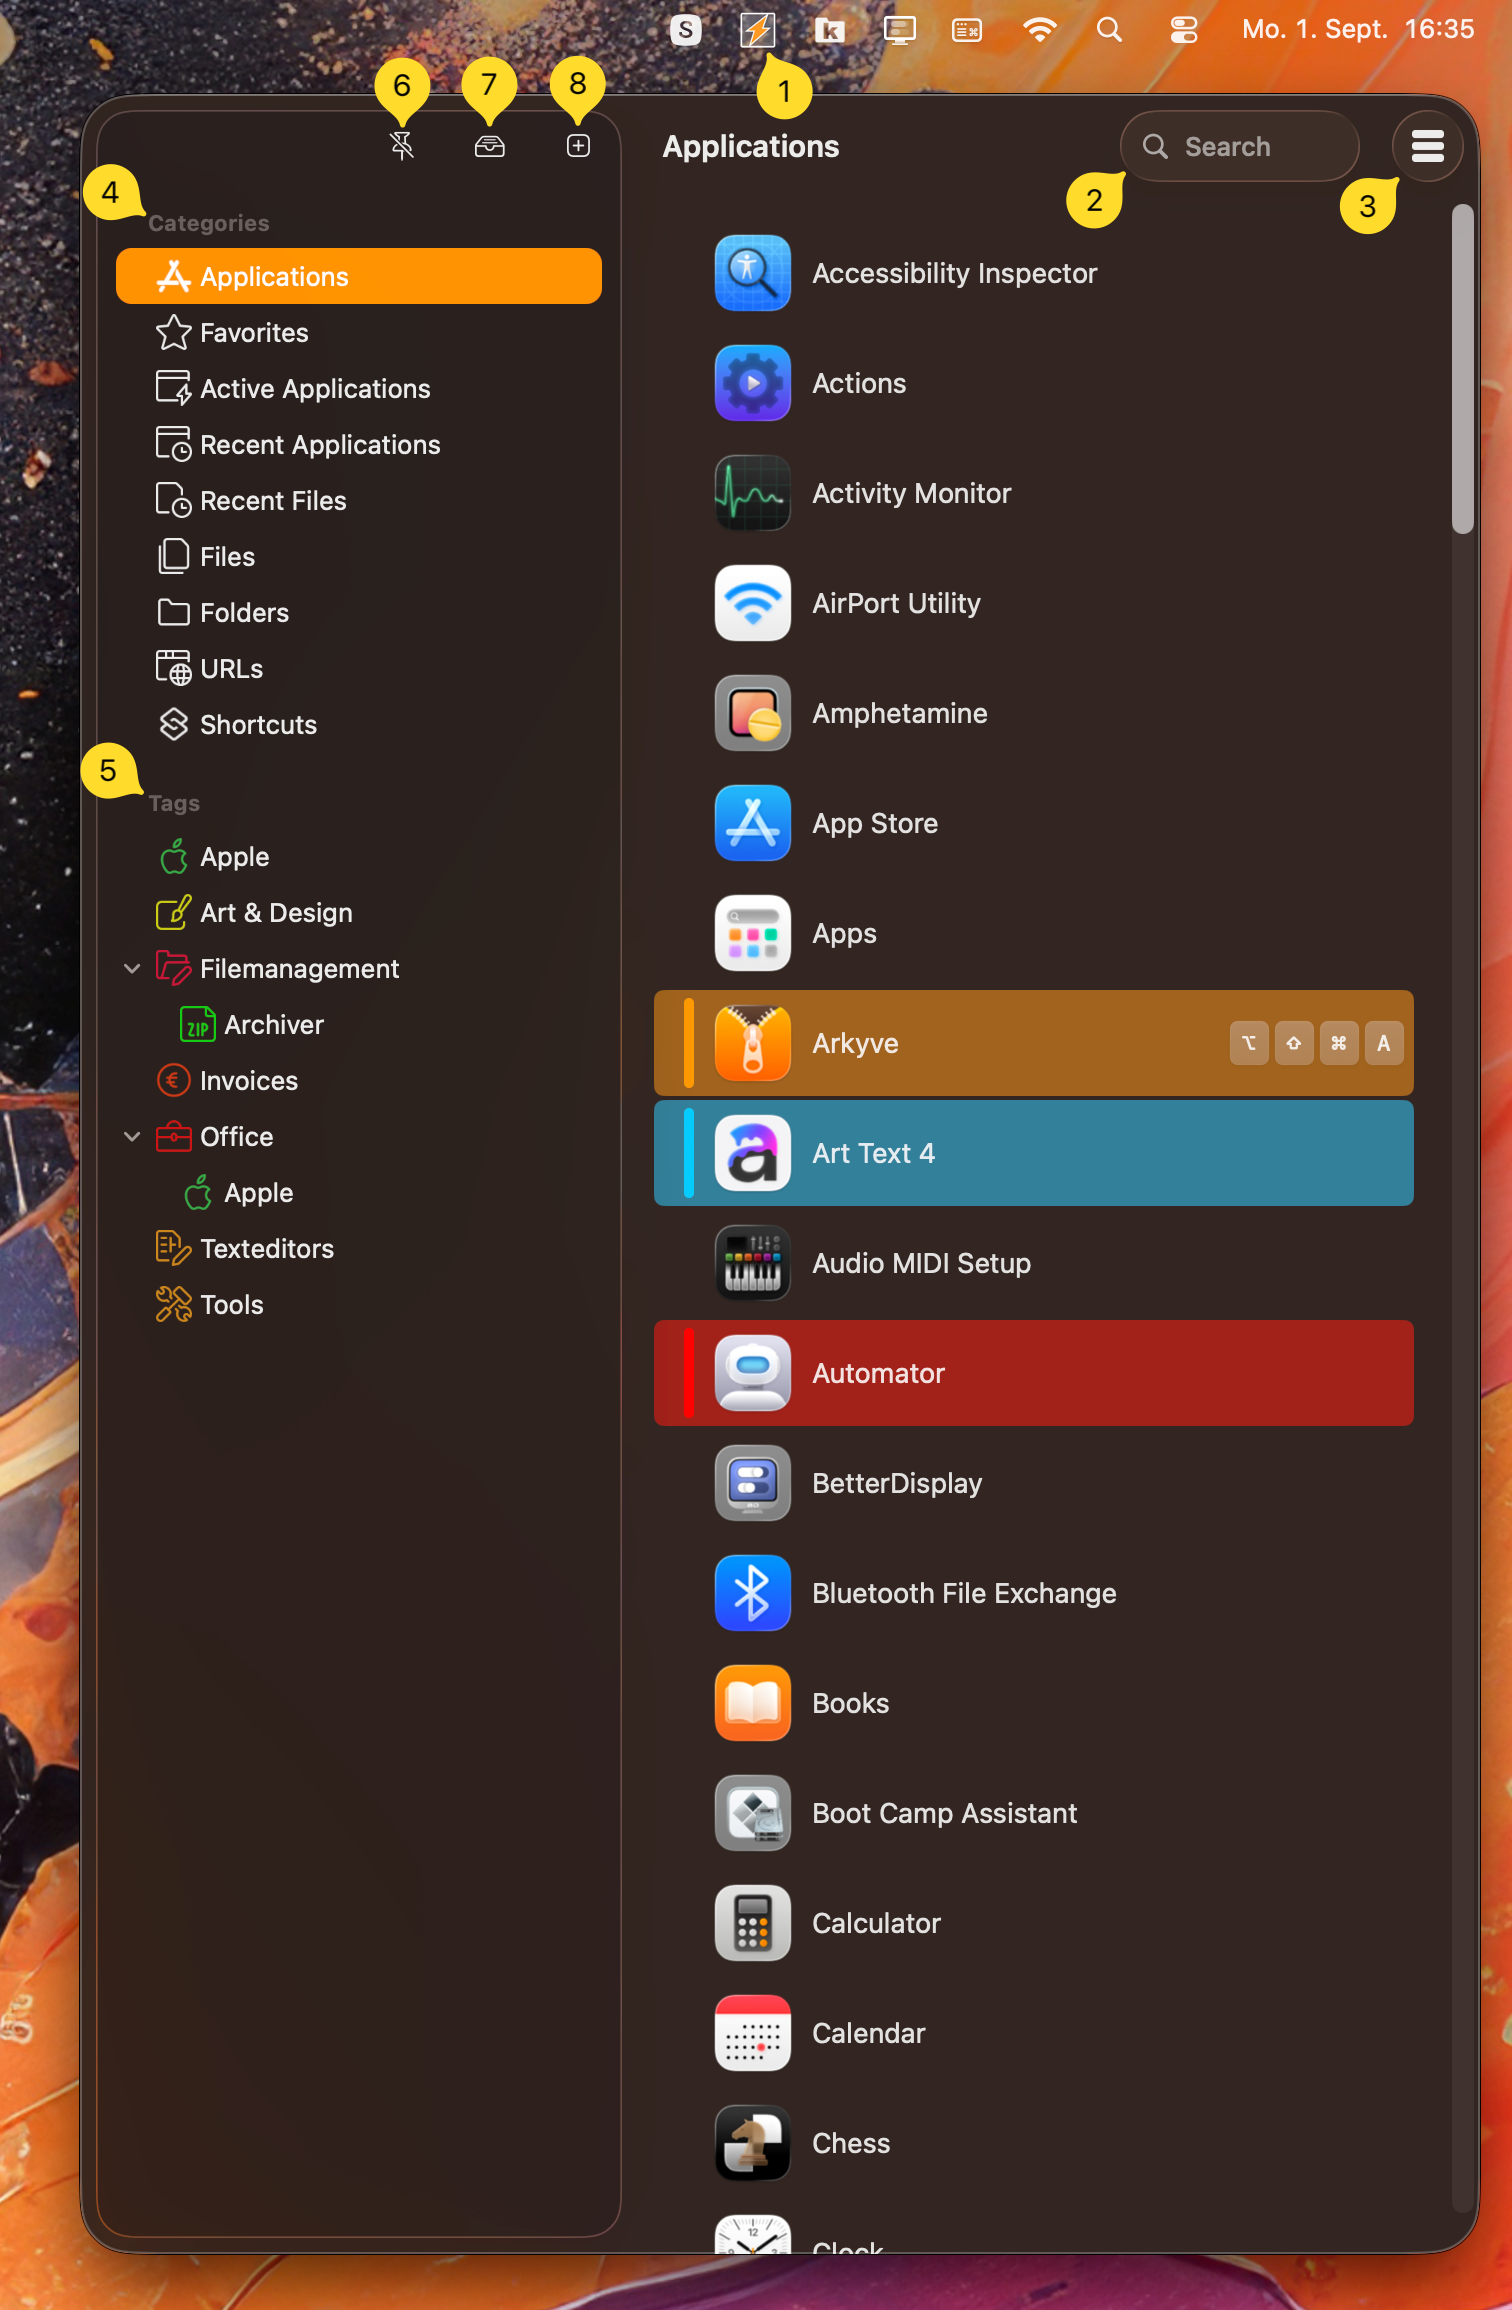Viewport: 1512px width, 2310px height.
Task: Select the Invoices tag
Action: (x=359, y=1080)
